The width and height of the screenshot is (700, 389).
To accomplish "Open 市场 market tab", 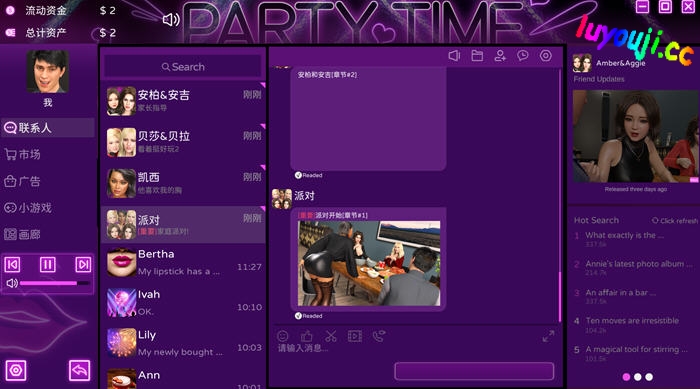I will click(x=47, y=155).
